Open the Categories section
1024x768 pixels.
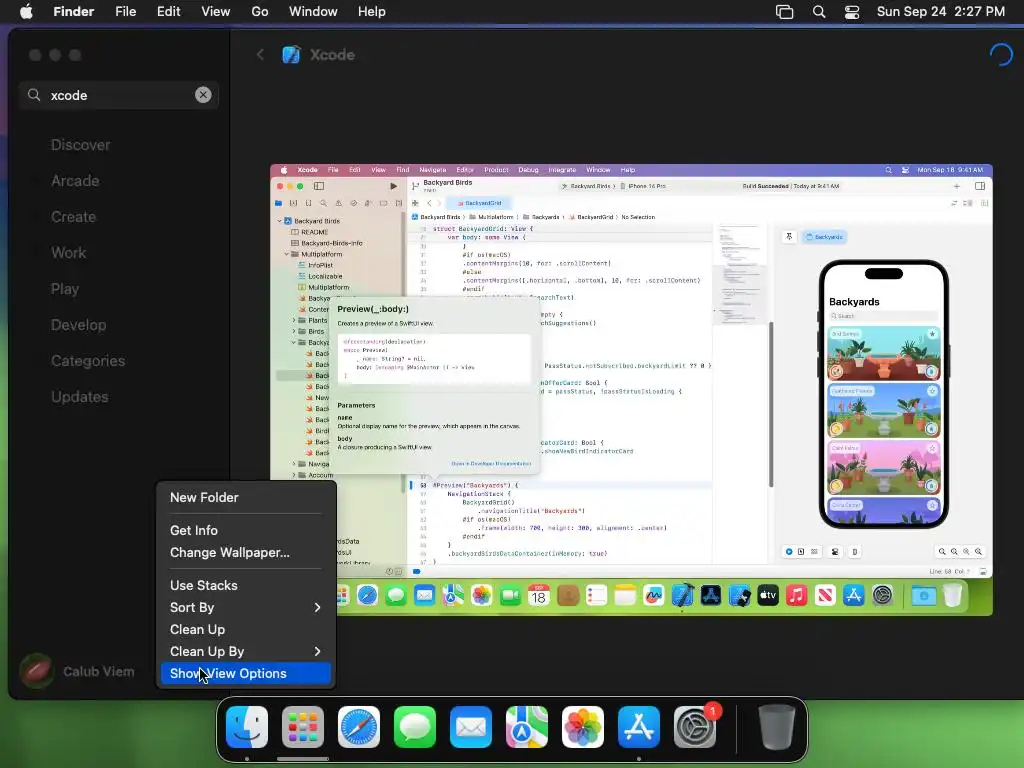[88, 360]
